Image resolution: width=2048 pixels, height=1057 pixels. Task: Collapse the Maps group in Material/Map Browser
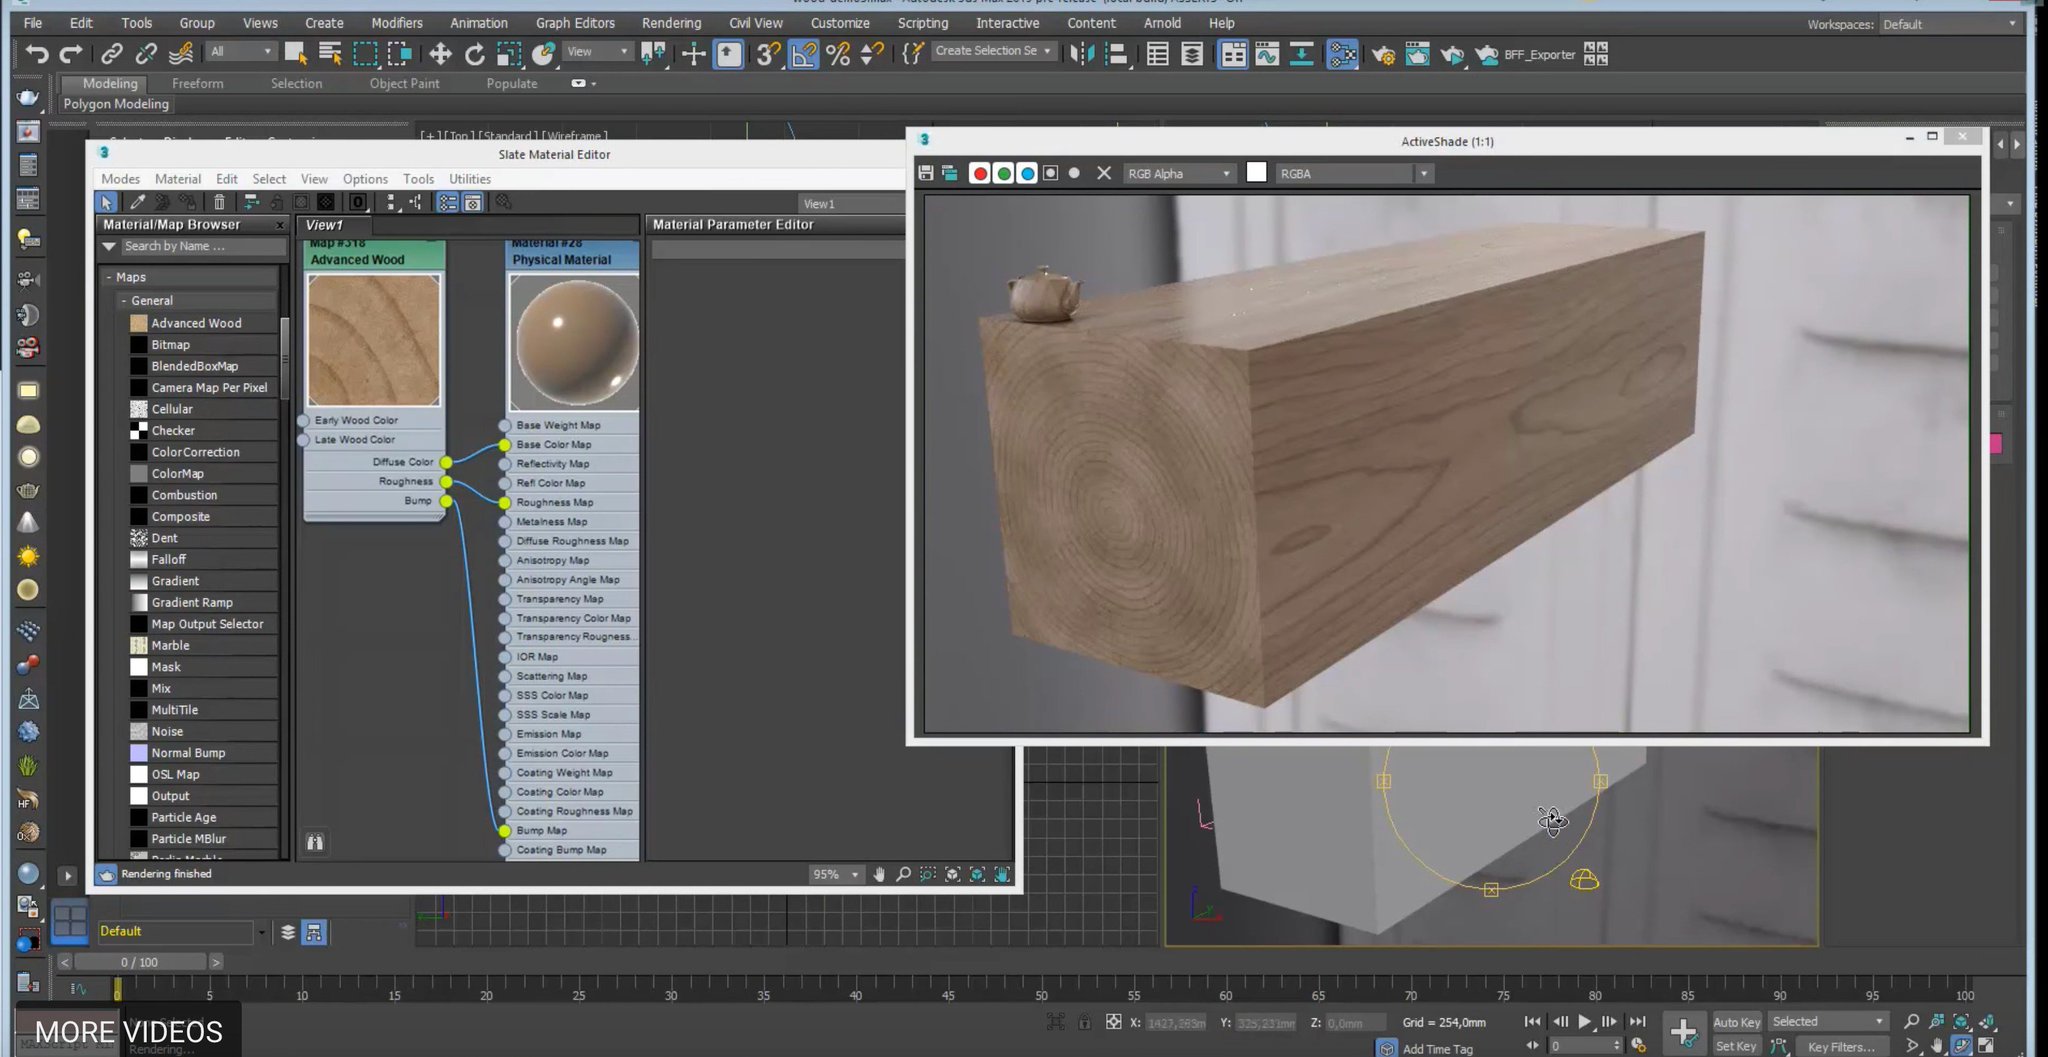click(109, 277)
